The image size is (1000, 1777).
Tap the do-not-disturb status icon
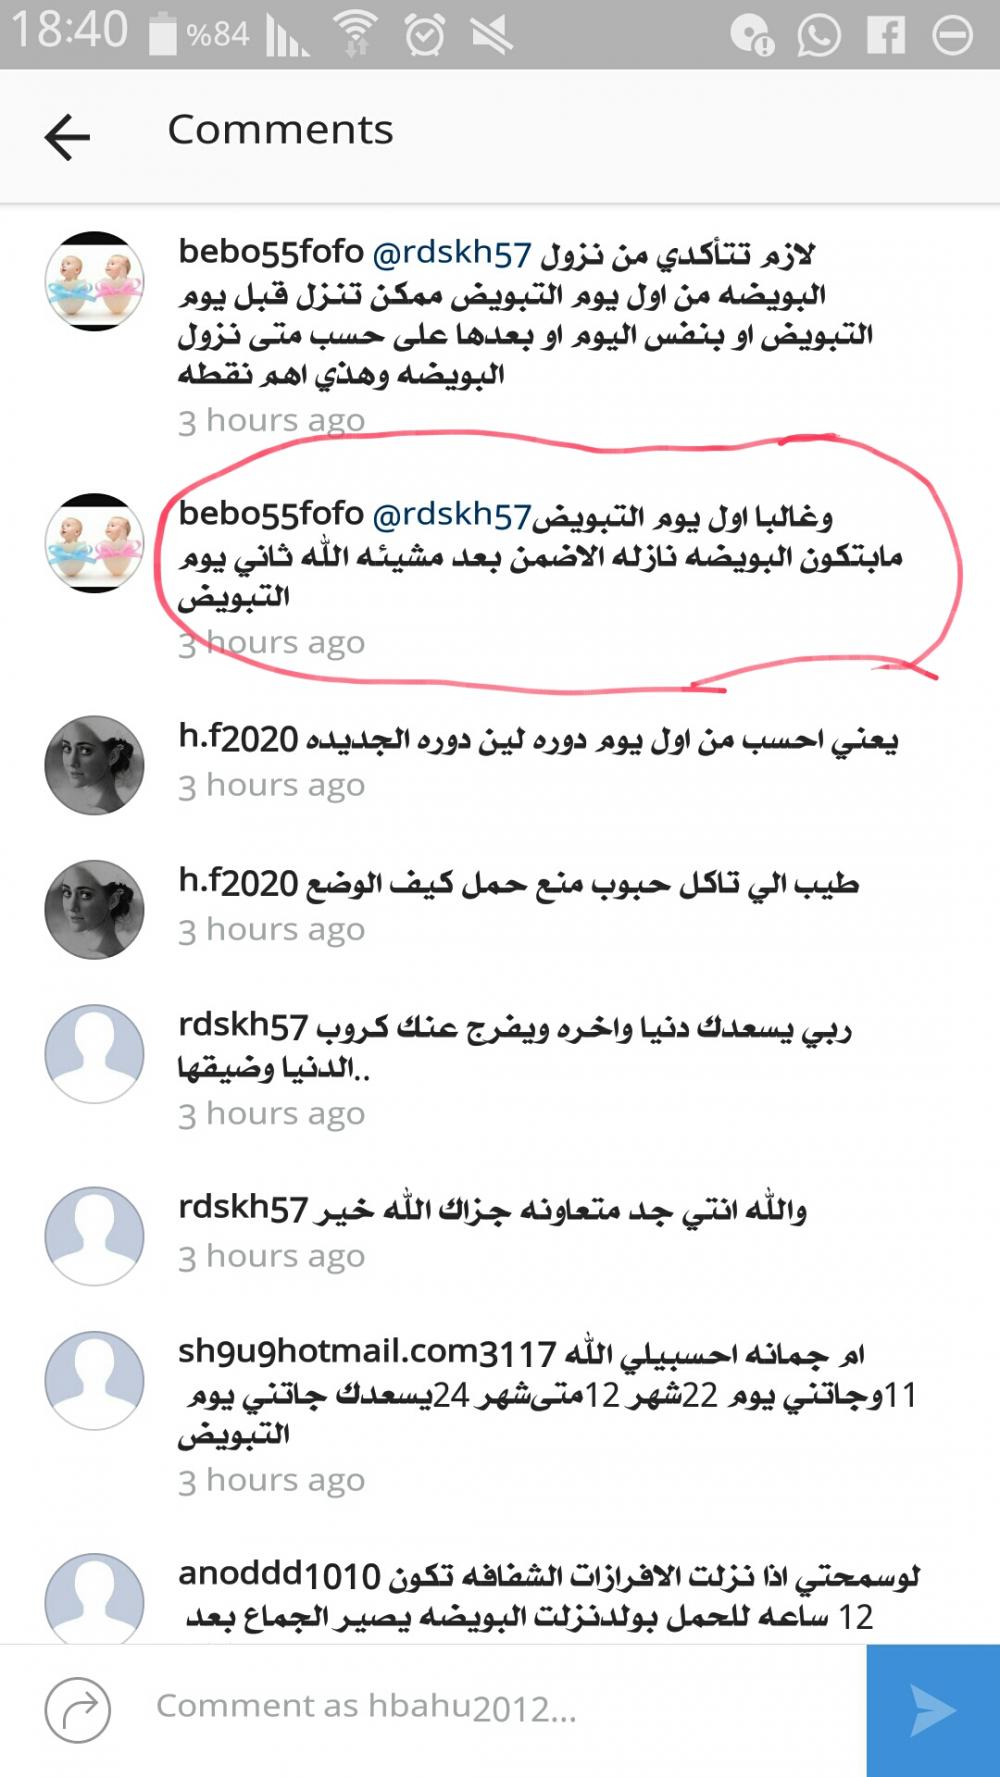click(x=952, y=36)
